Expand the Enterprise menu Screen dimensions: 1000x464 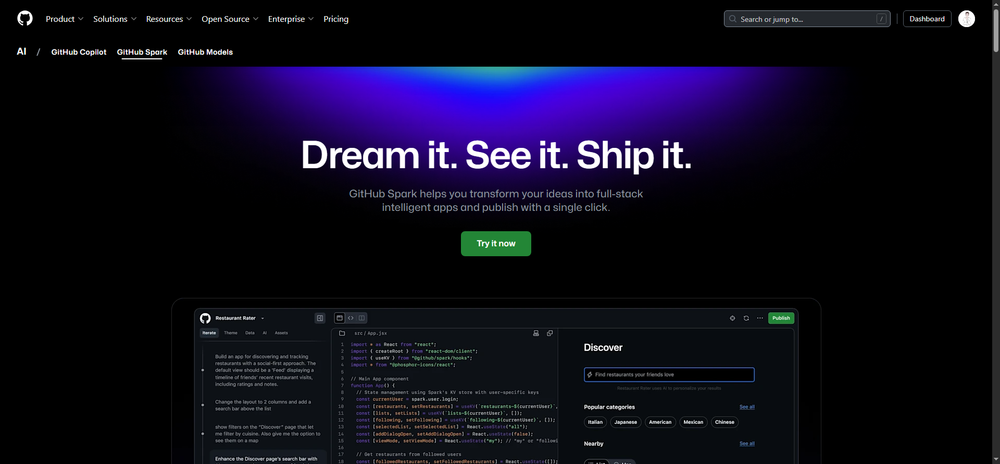(291, 19)
